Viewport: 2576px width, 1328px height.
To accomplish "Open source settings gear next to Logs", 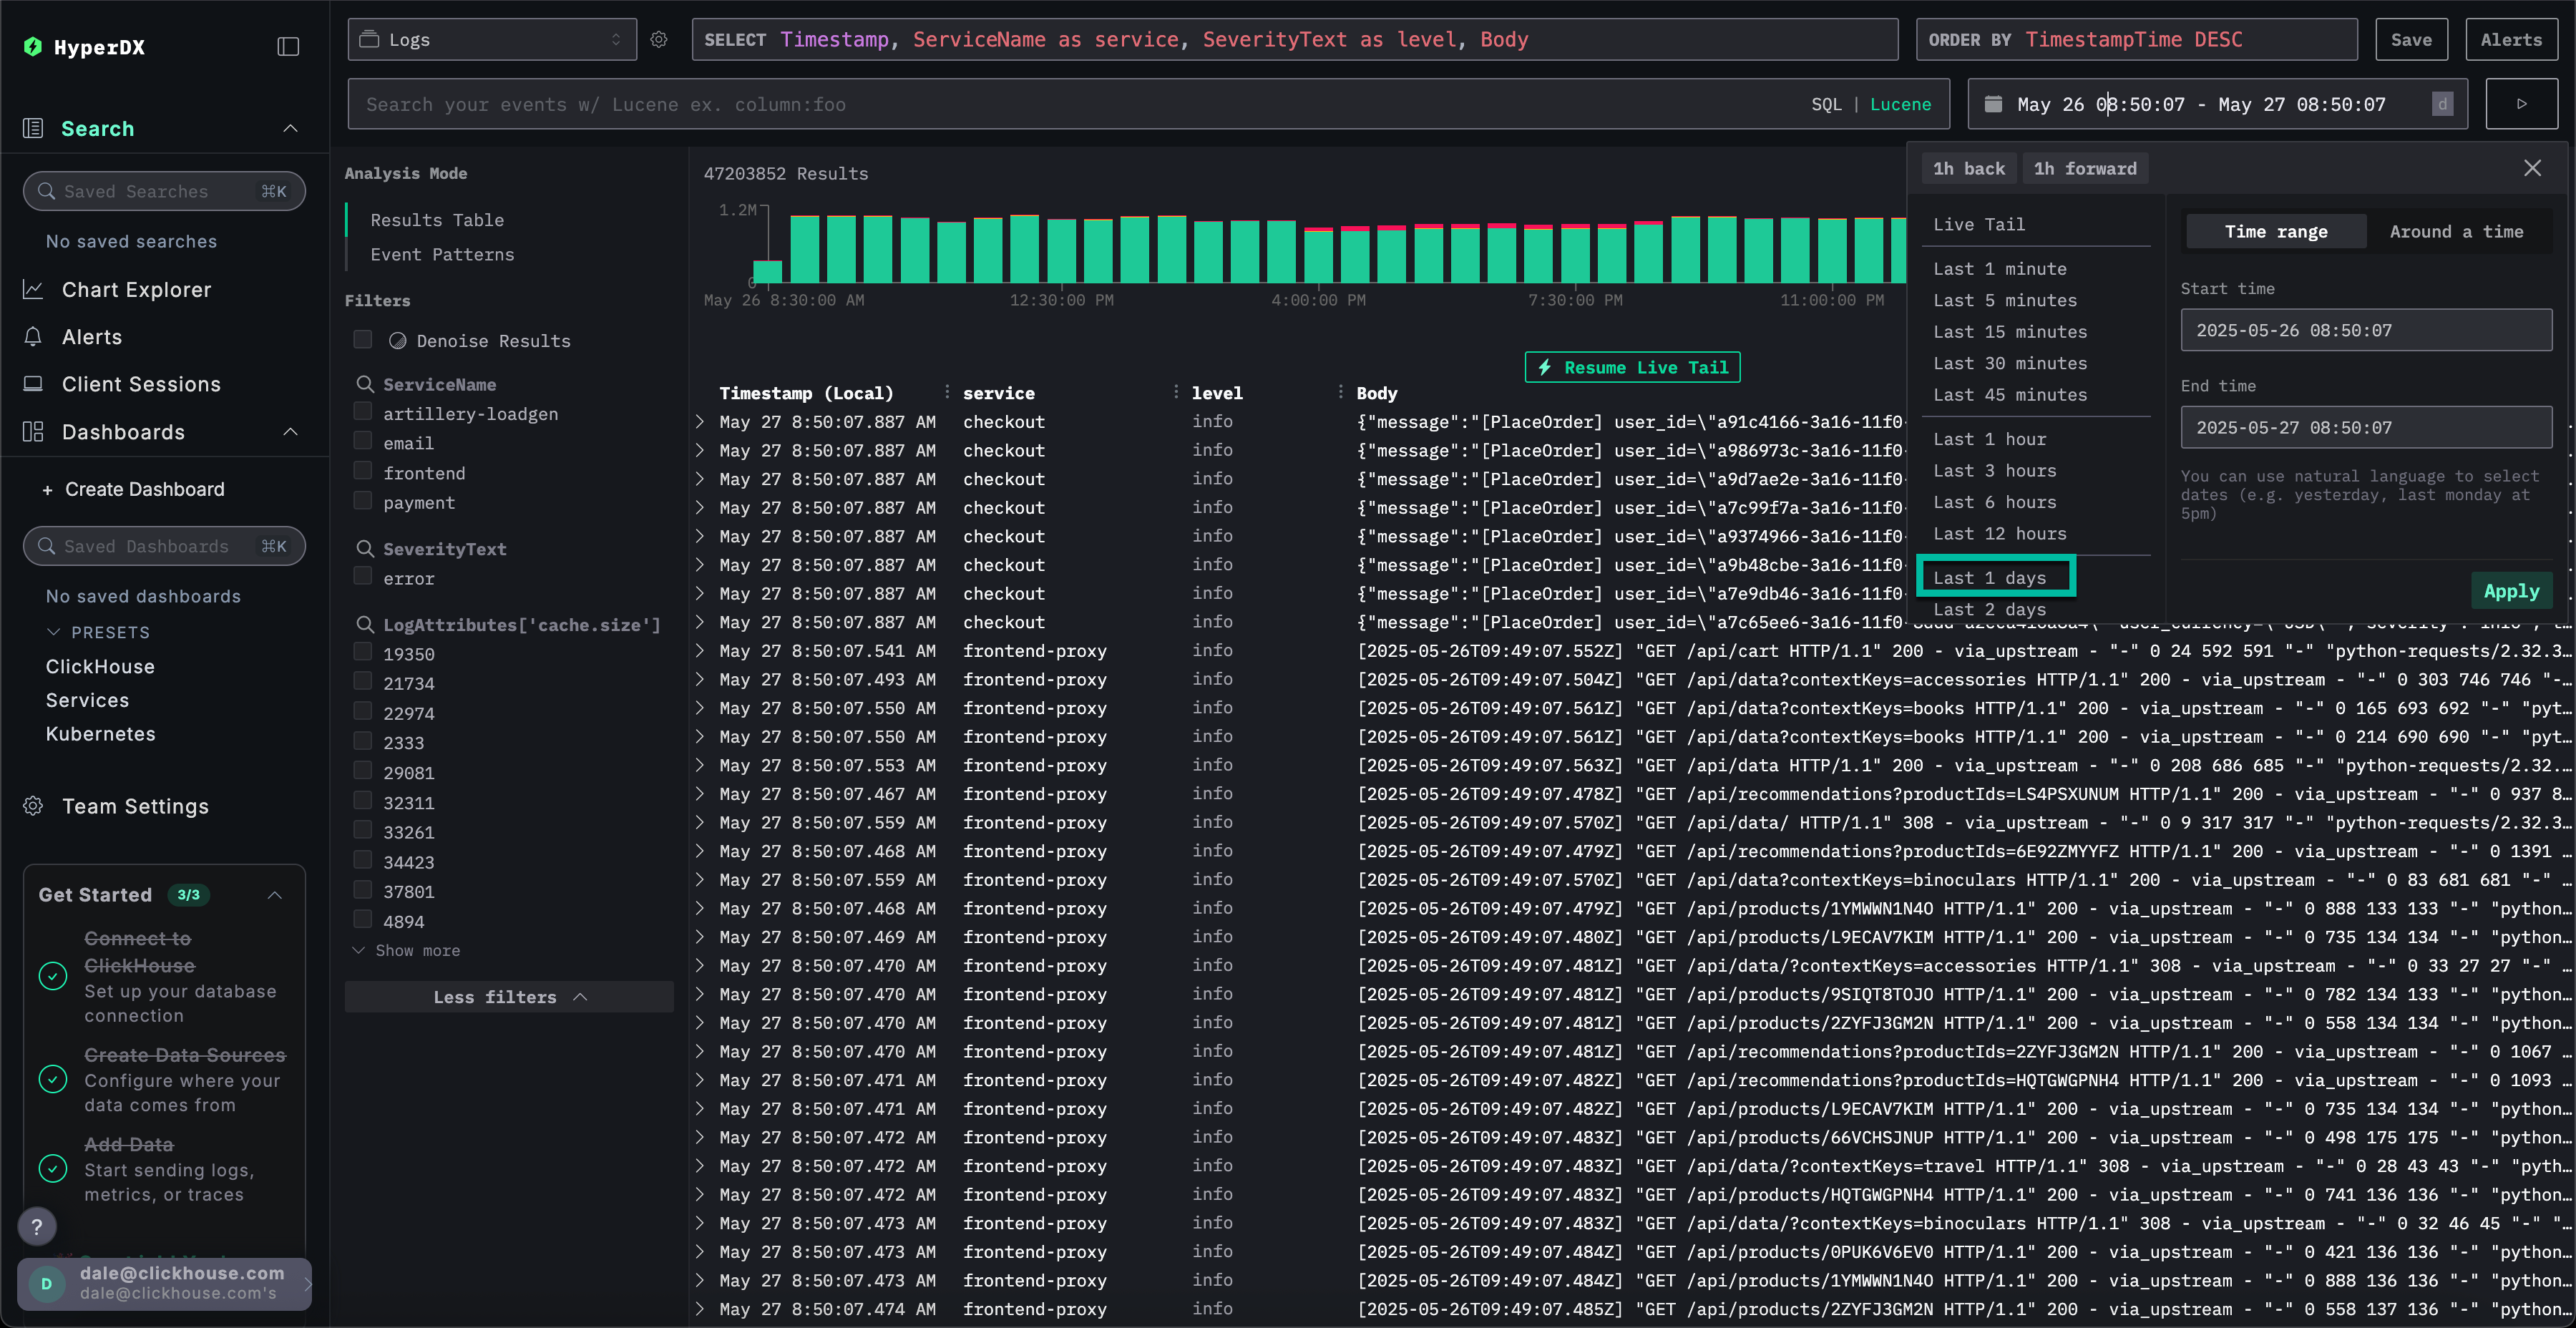I will 659,40.
